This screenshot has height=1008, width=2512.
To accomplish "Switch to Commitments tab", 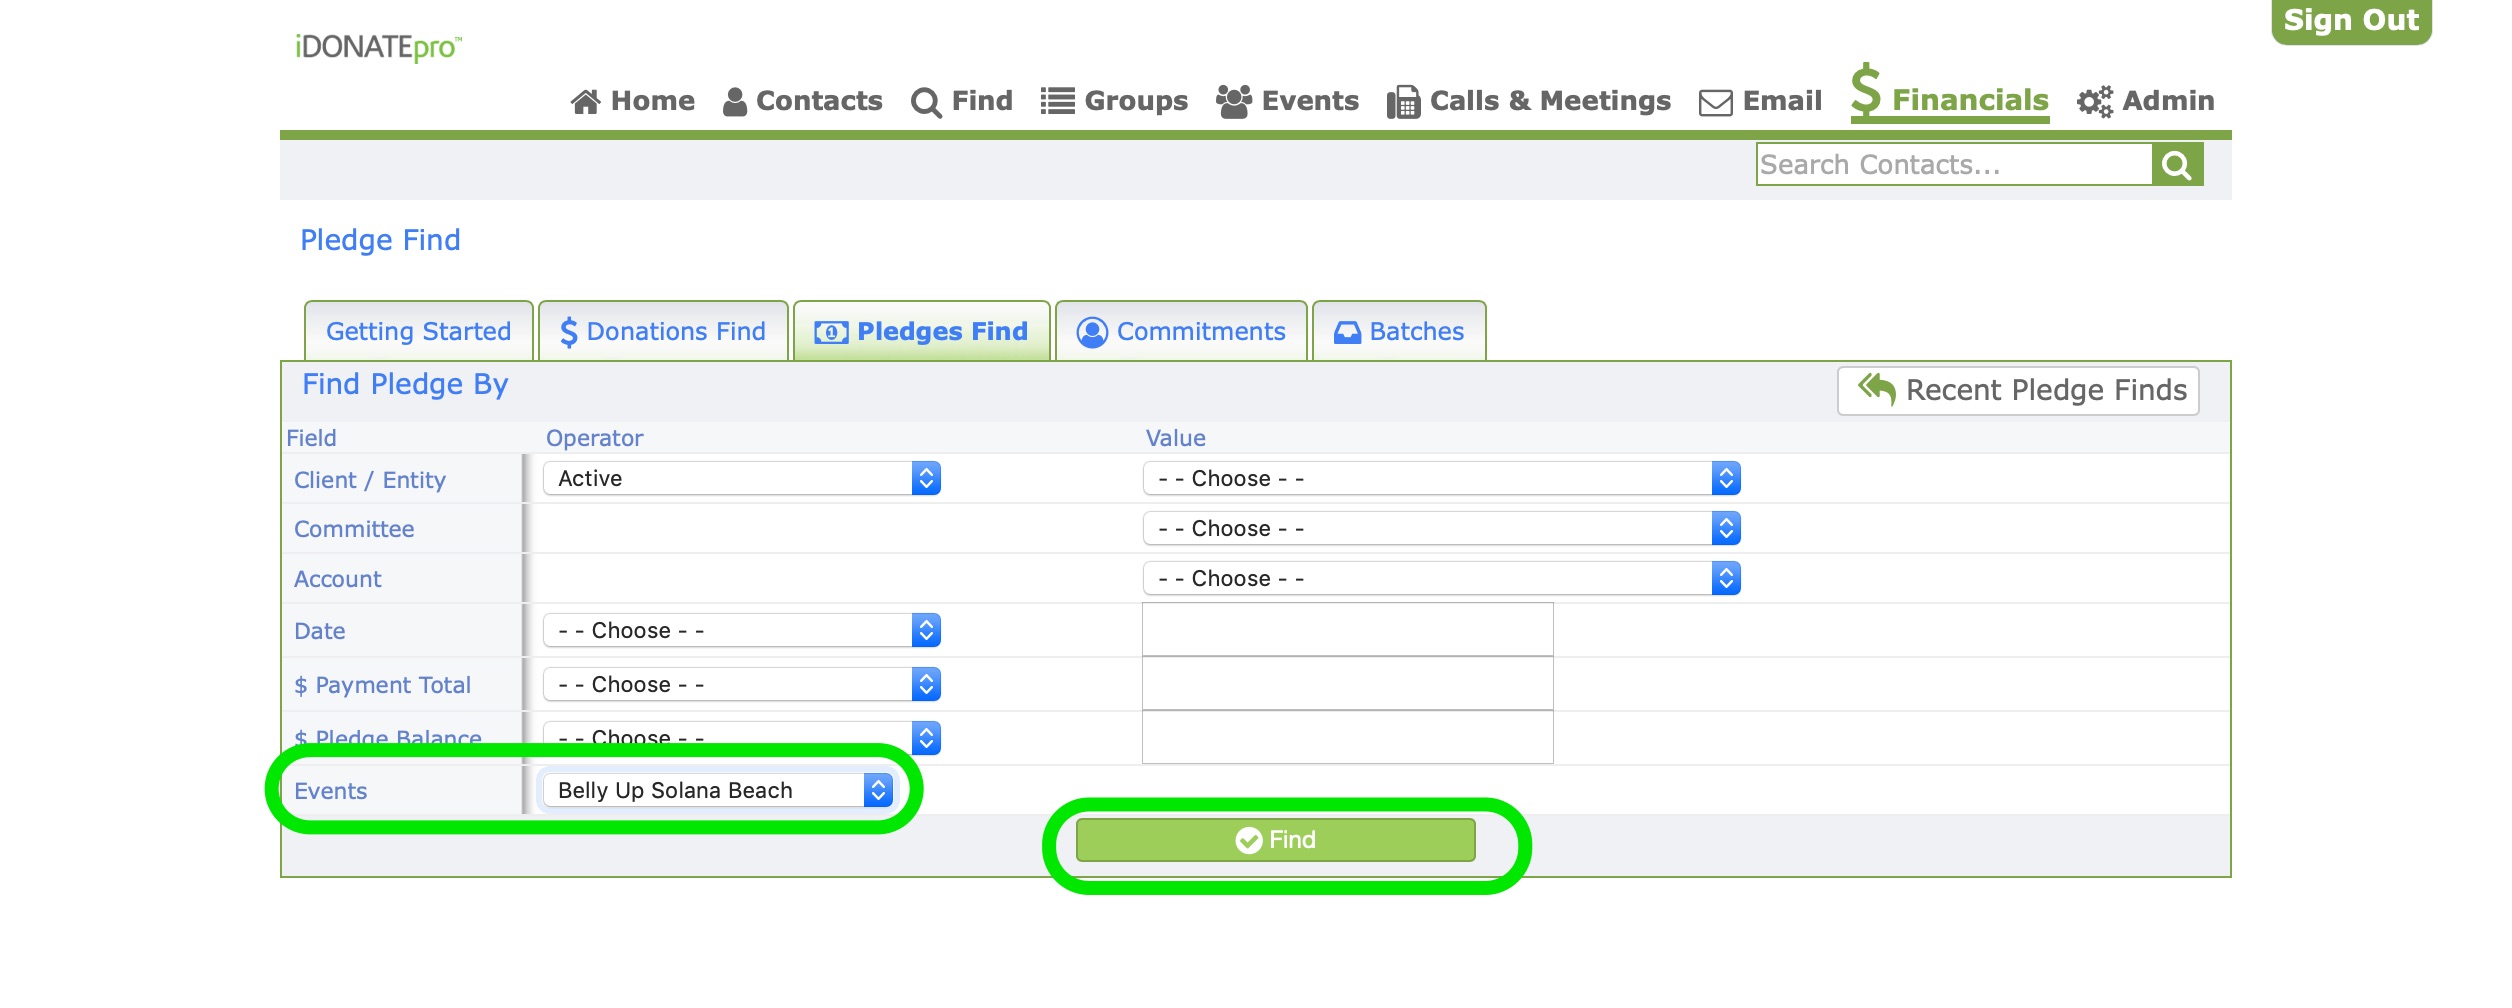I will click(x=1181, y=331).
